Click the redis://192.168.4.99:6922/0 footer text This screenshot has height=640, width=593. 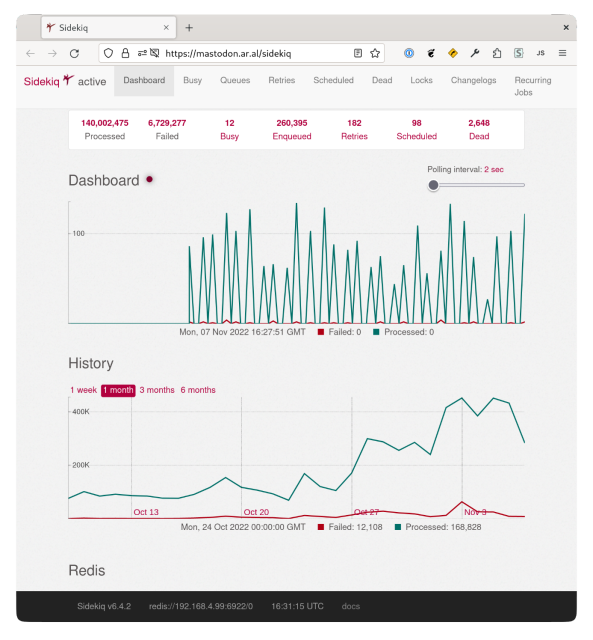tap(201, 607)
